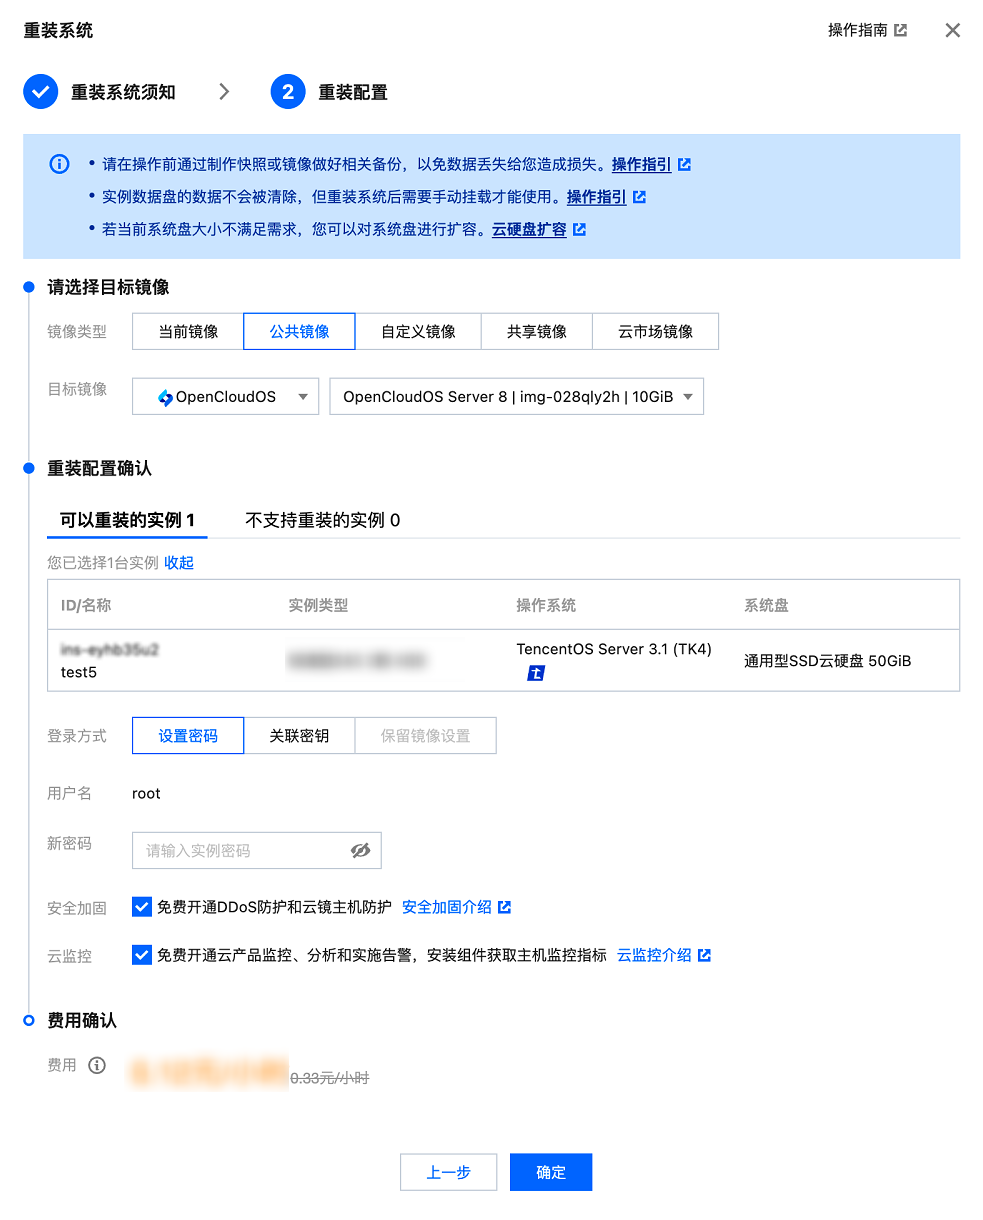983x1220 pixels.
Task: Choose 设置密码 login method
Action: pos(188,735)
